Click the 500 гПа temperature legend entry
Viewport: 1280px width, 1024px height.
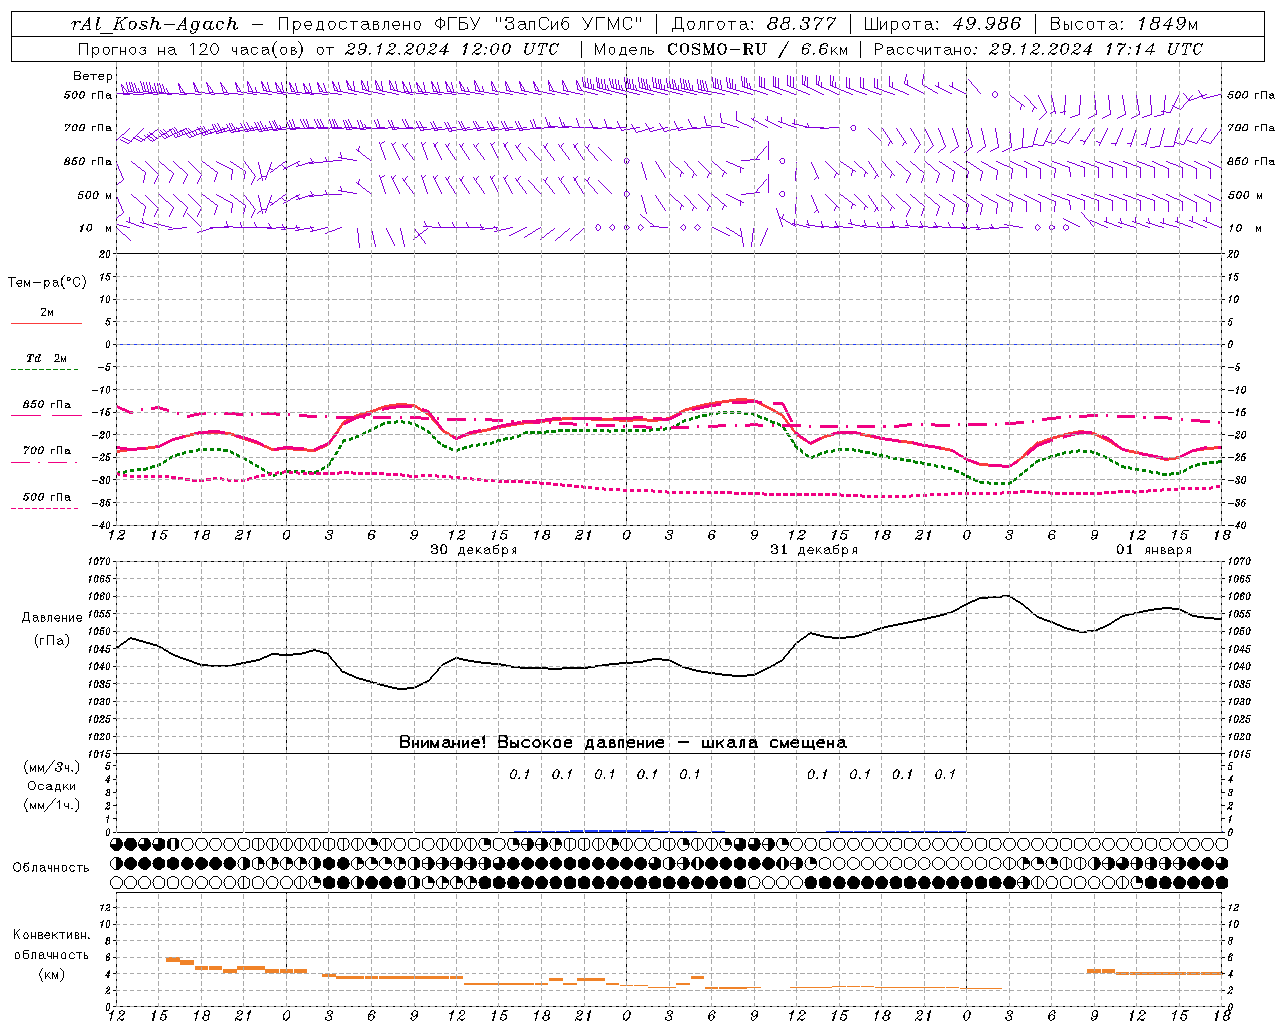(x=46, y=497)
